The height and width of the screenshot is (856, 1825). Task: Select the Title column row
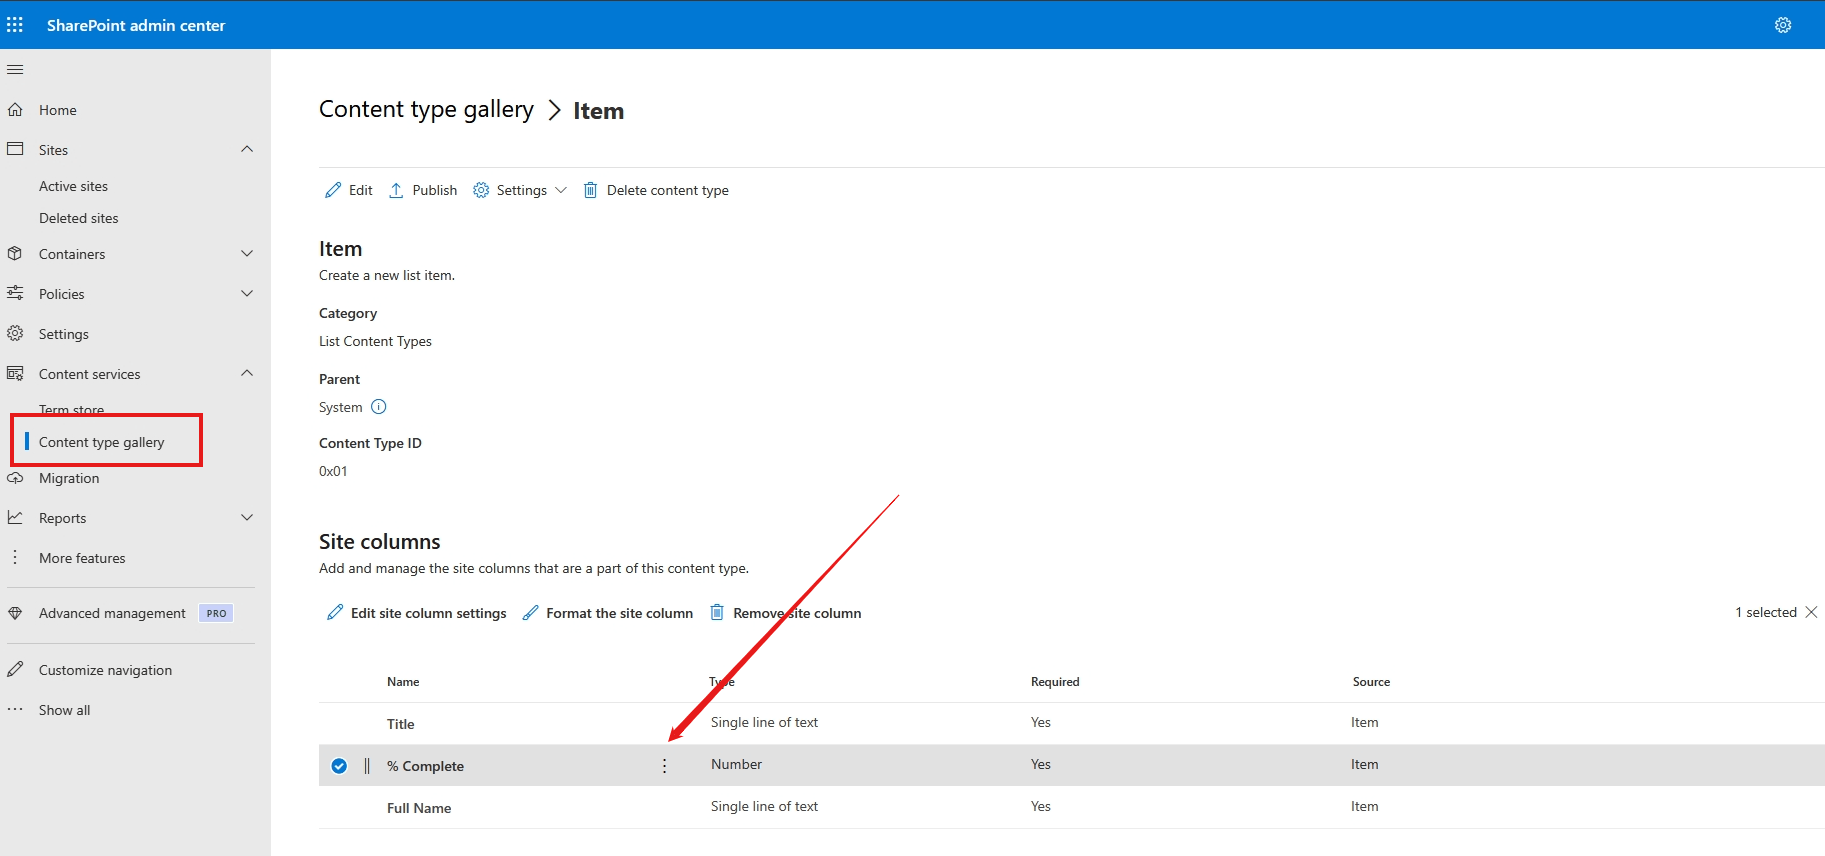coord(1072,723)
